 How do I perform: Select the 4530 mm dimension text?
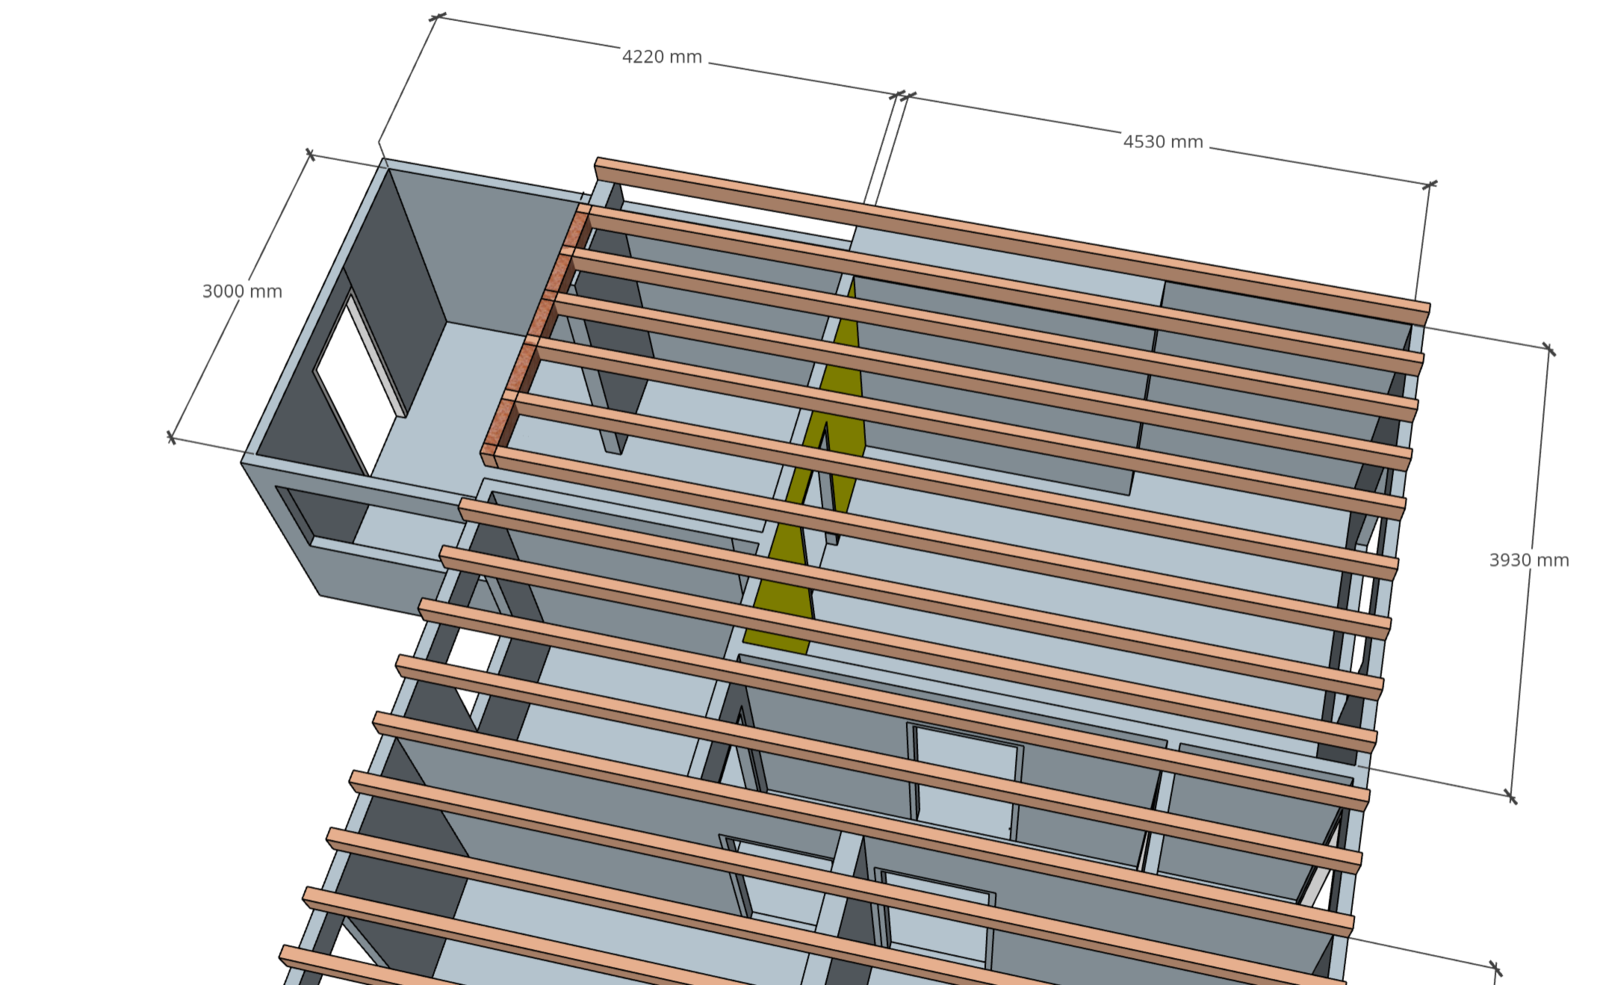point(1162,142)
